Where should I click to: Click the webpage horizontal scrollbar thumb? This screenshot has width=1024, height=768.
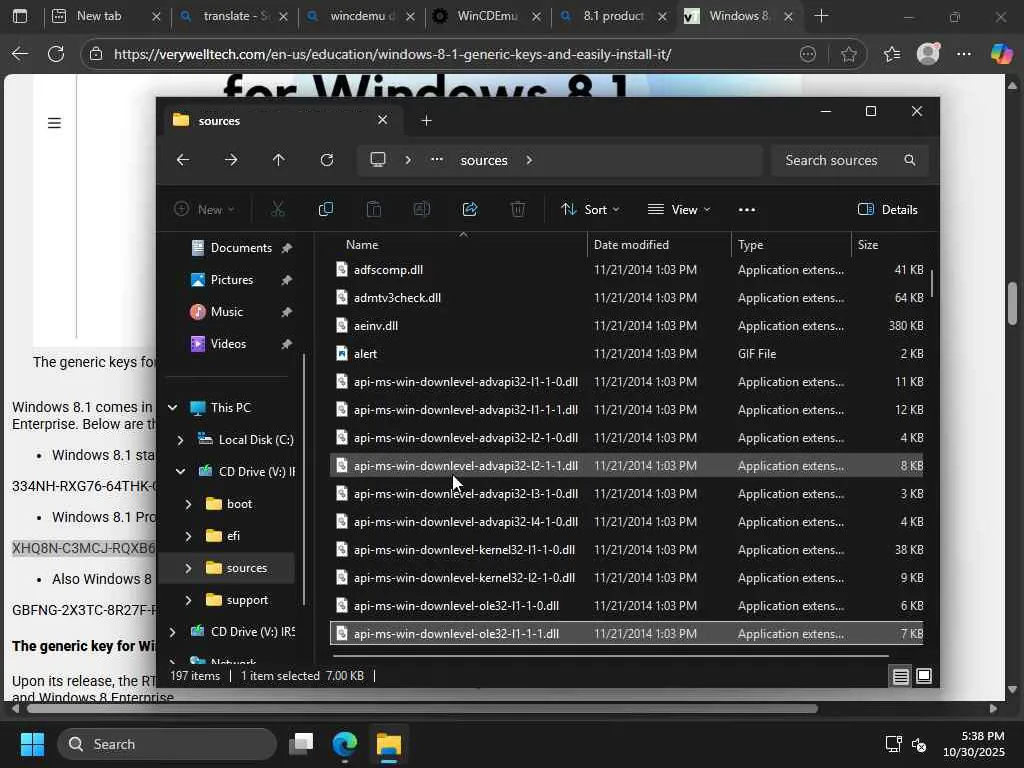click(x=422, y=709)
